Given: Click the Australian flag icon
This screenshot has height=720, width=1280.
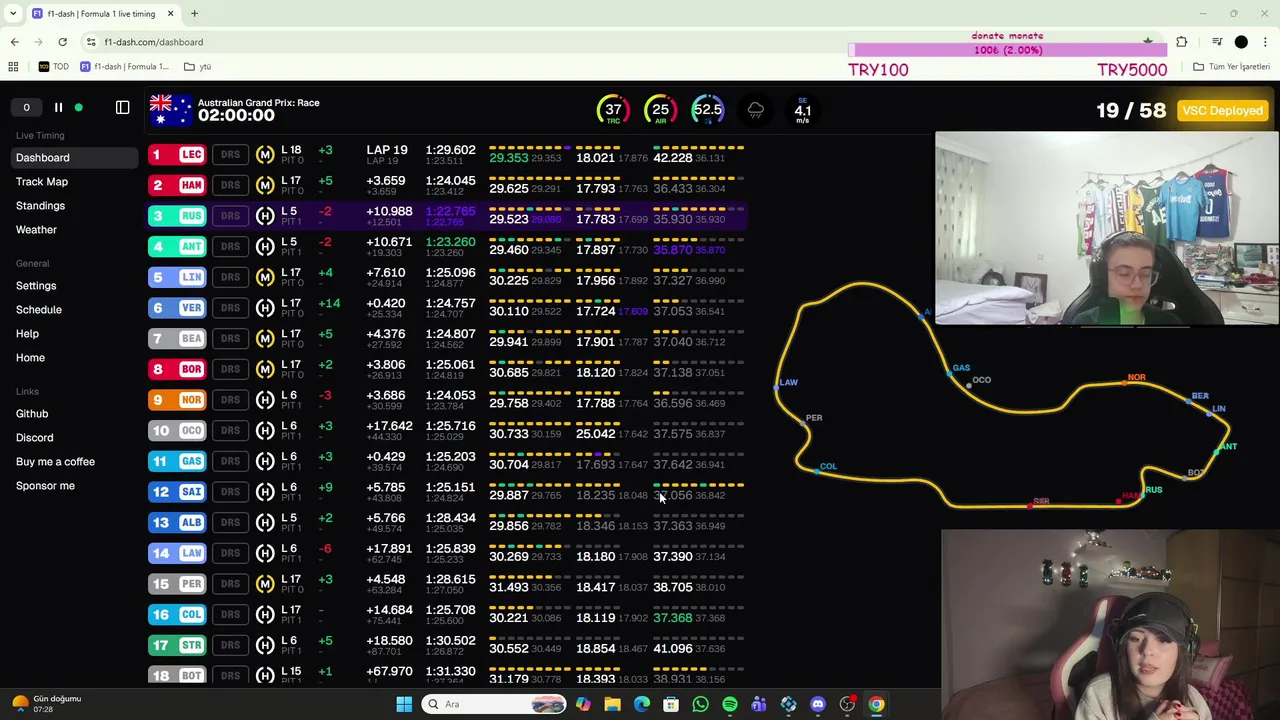Looking at the screenshot, I should [x=170, y=110].
